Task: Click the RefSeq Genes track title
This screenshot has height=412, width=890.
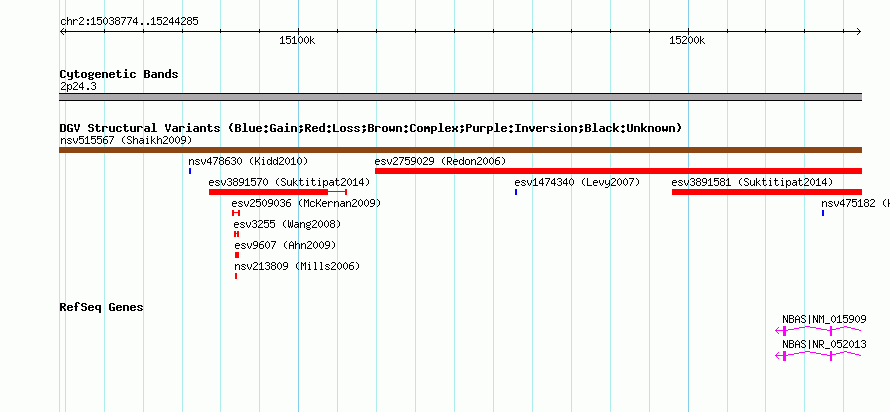Action: tap(102, 307)
